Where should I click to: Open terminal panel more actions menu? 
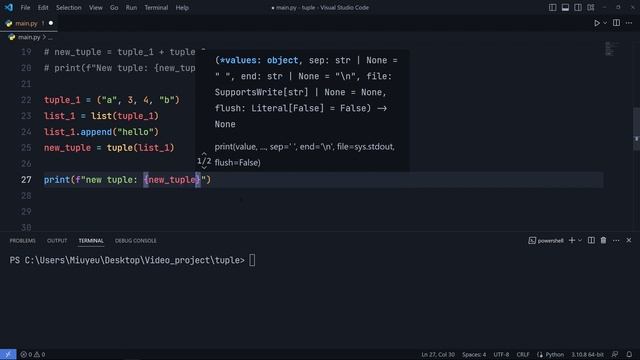click(616, 240)
